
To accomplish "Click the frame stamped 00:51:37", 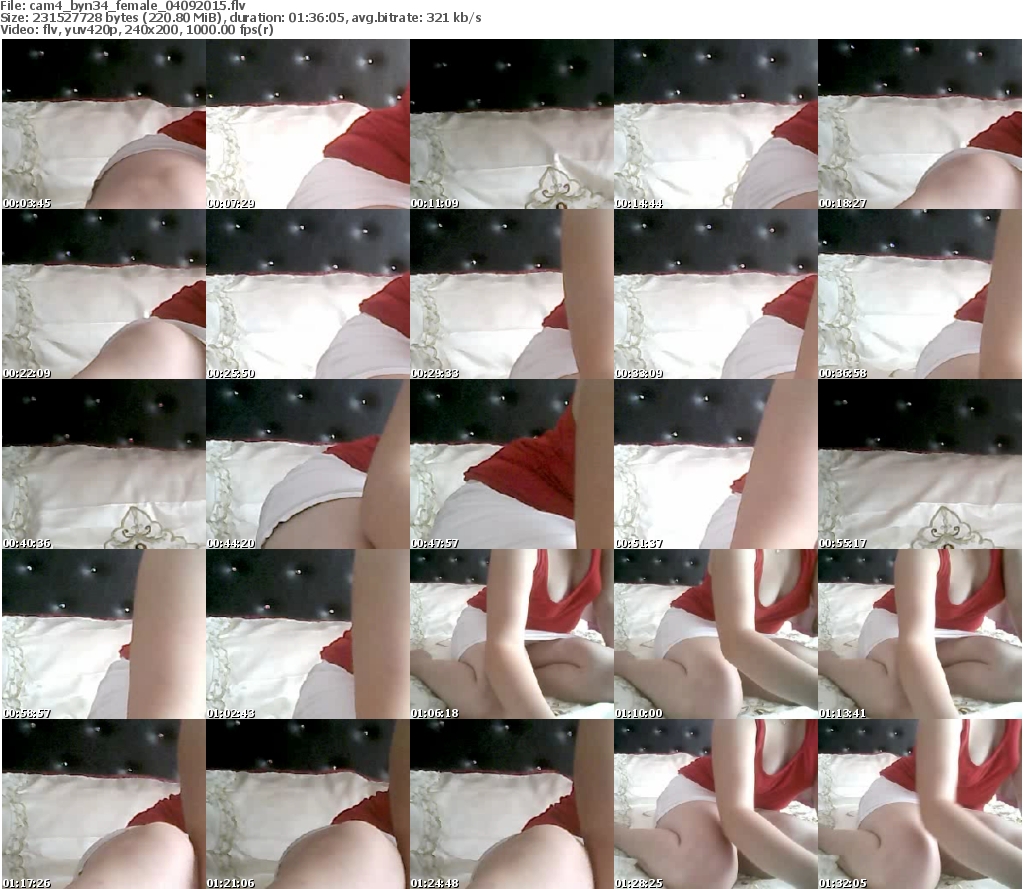I will 716,464.
